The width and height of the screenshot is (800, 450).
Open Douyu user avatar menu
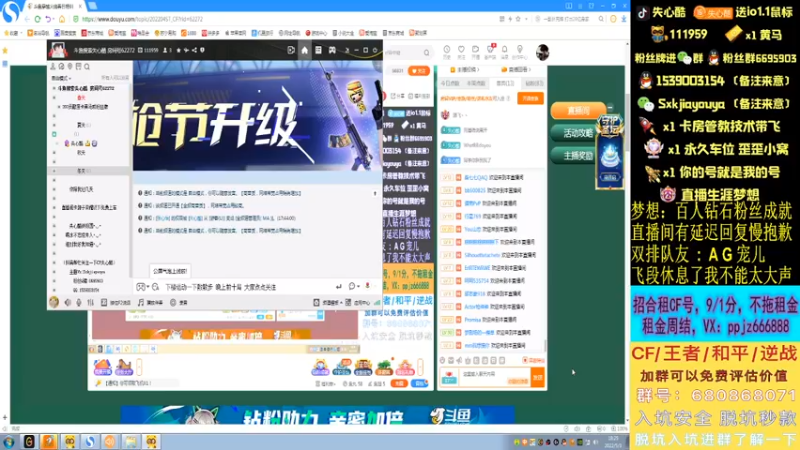tap(542, 52)
